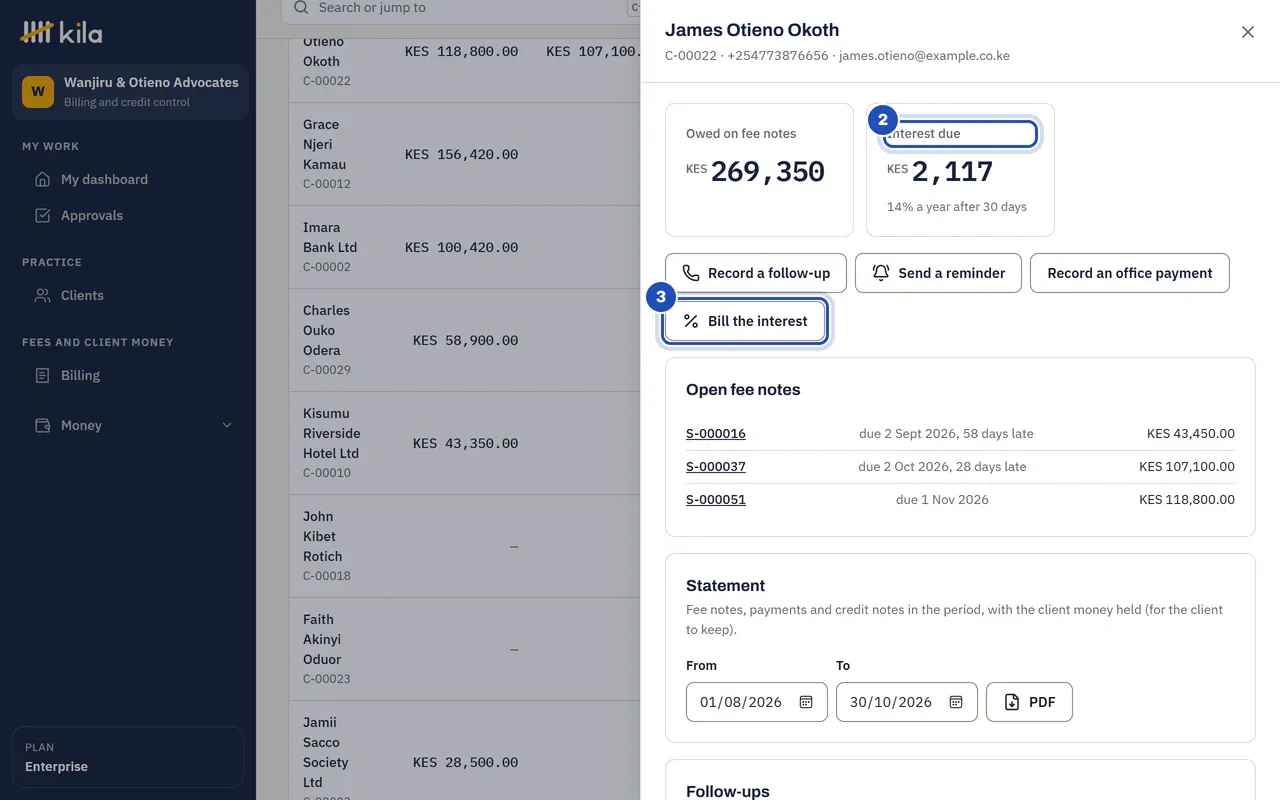Image resolution: width=1280 pixels, height=800 pixels.
Task: Click the W firm avatar badge
Action: point(38,92)
